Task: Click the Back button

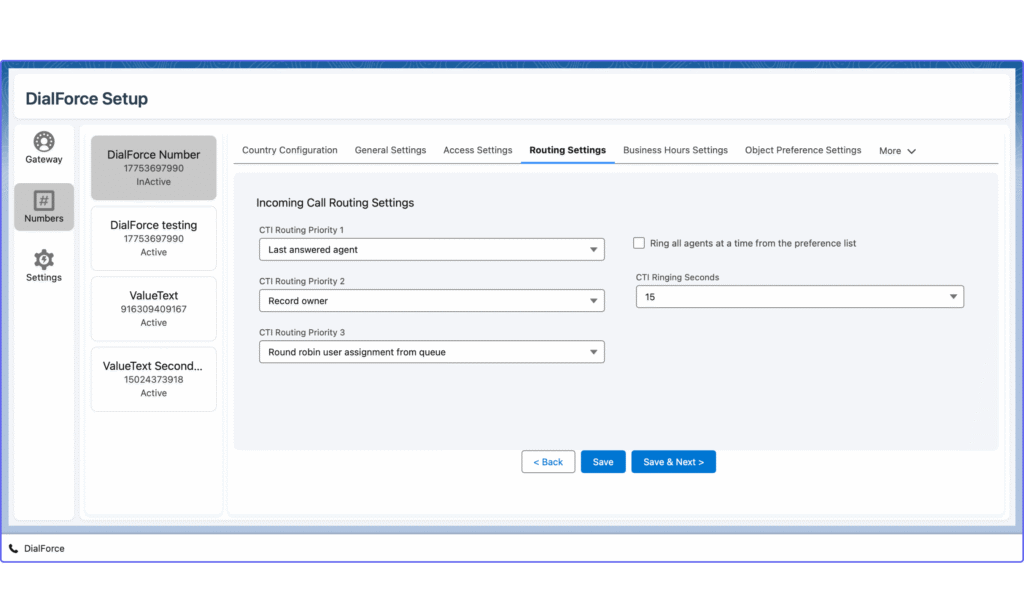Action: click(x=548, y=462)
